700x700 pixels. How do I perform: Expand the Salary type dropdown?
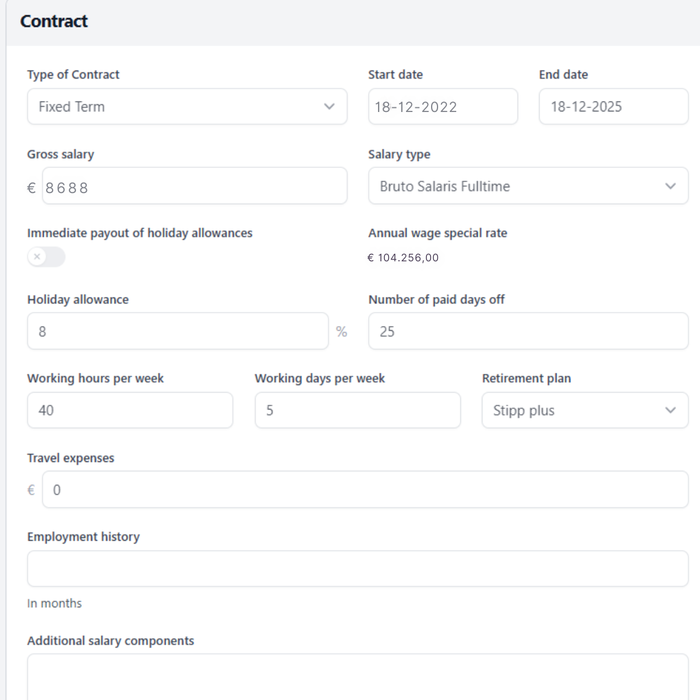coord(528,186)
